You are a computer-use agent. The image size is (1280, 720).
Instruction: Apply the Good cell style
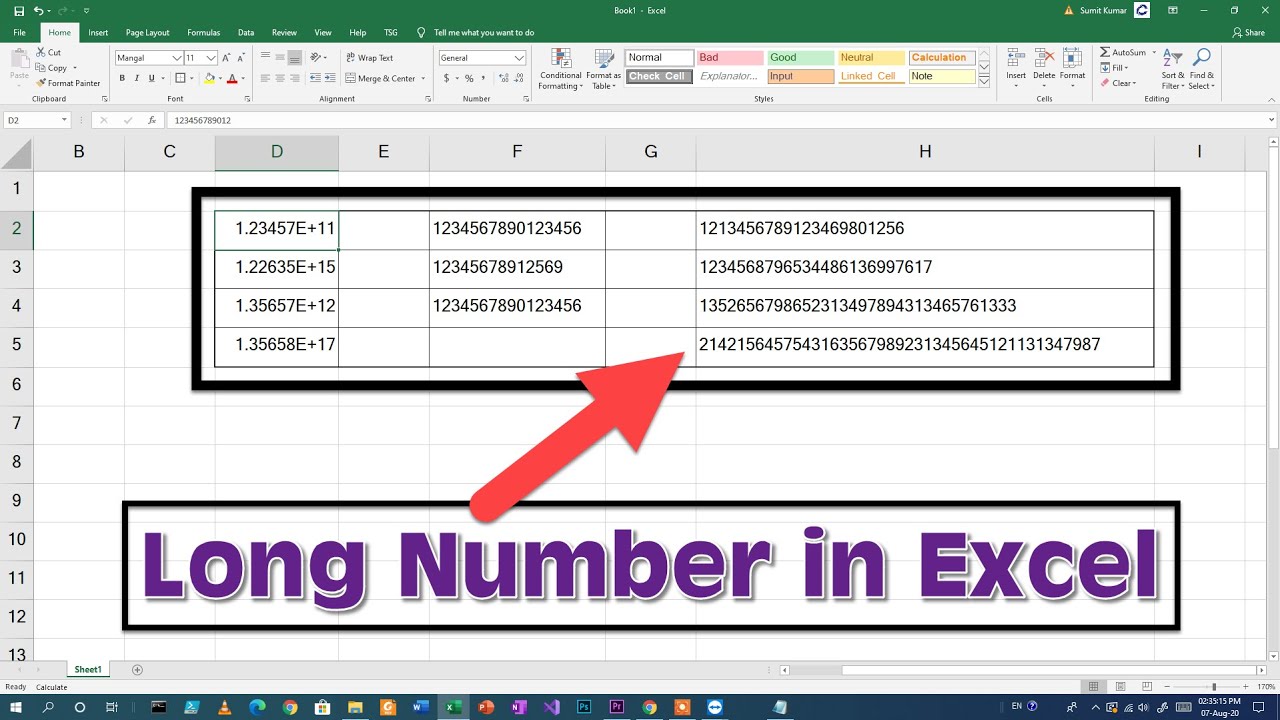800,58
